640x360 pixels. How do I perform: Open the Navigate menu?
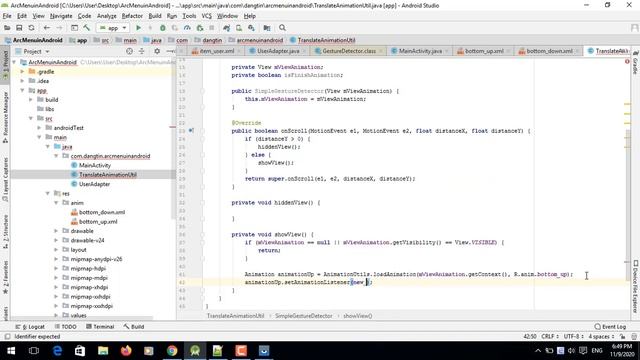(x=61, y=16)
